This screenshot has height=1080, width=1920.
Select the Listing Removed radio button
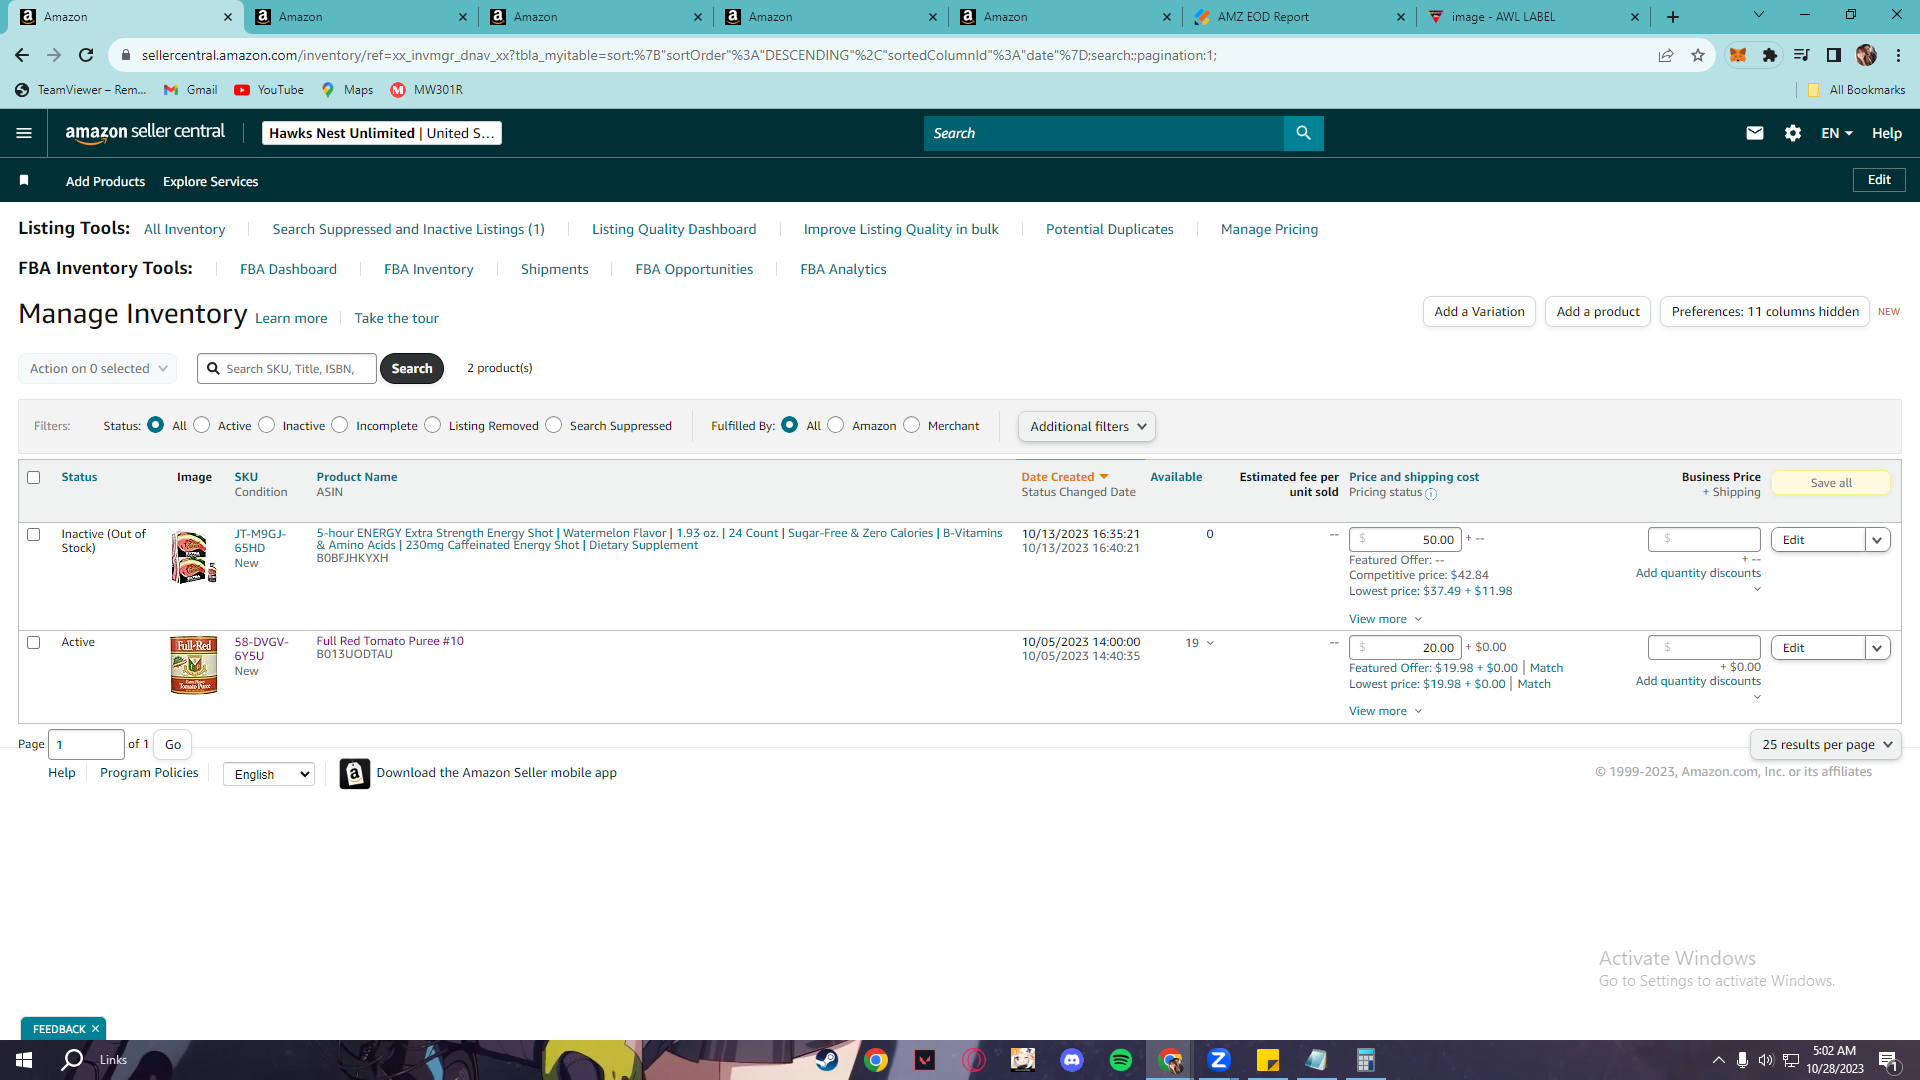[x=432, y=425]
